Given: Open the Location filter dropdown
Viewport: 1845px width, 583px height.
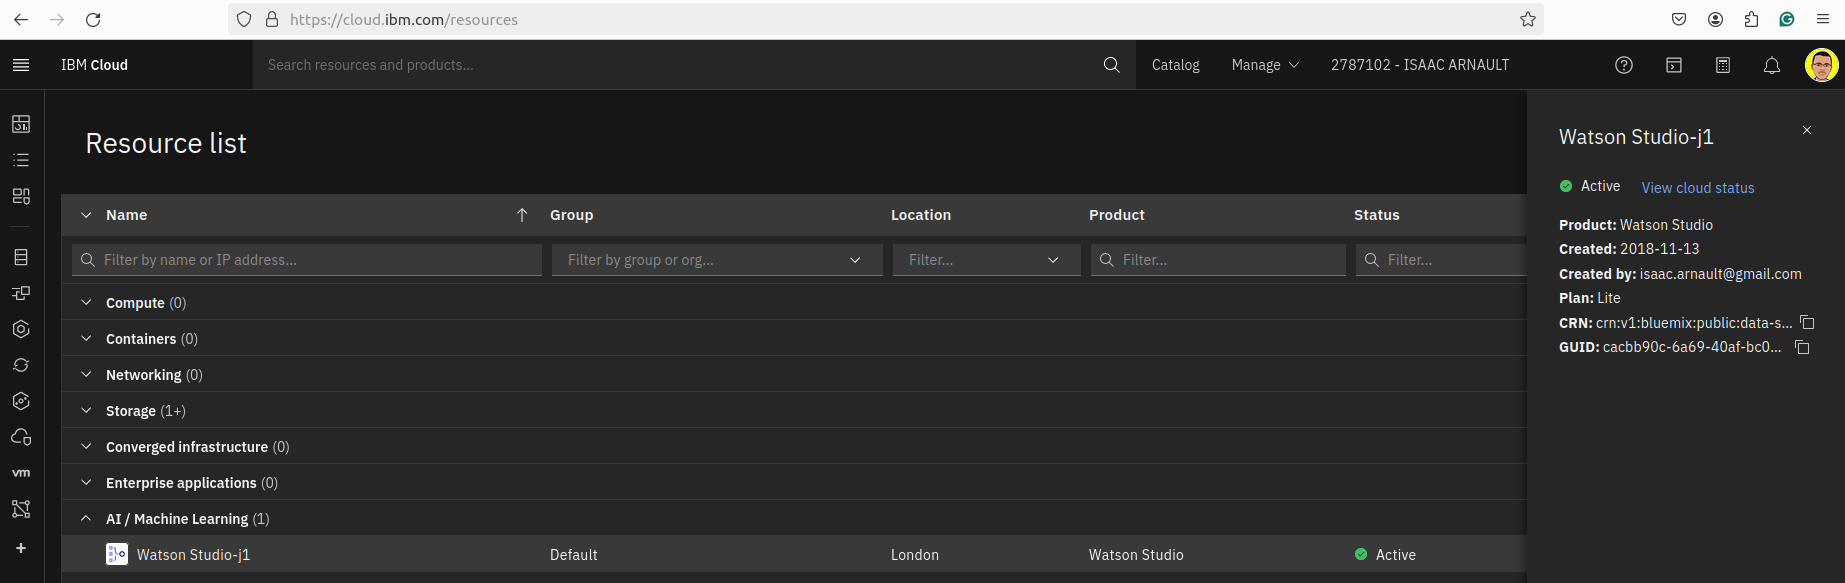Looking at the screenshot, I should pos(986,260).
